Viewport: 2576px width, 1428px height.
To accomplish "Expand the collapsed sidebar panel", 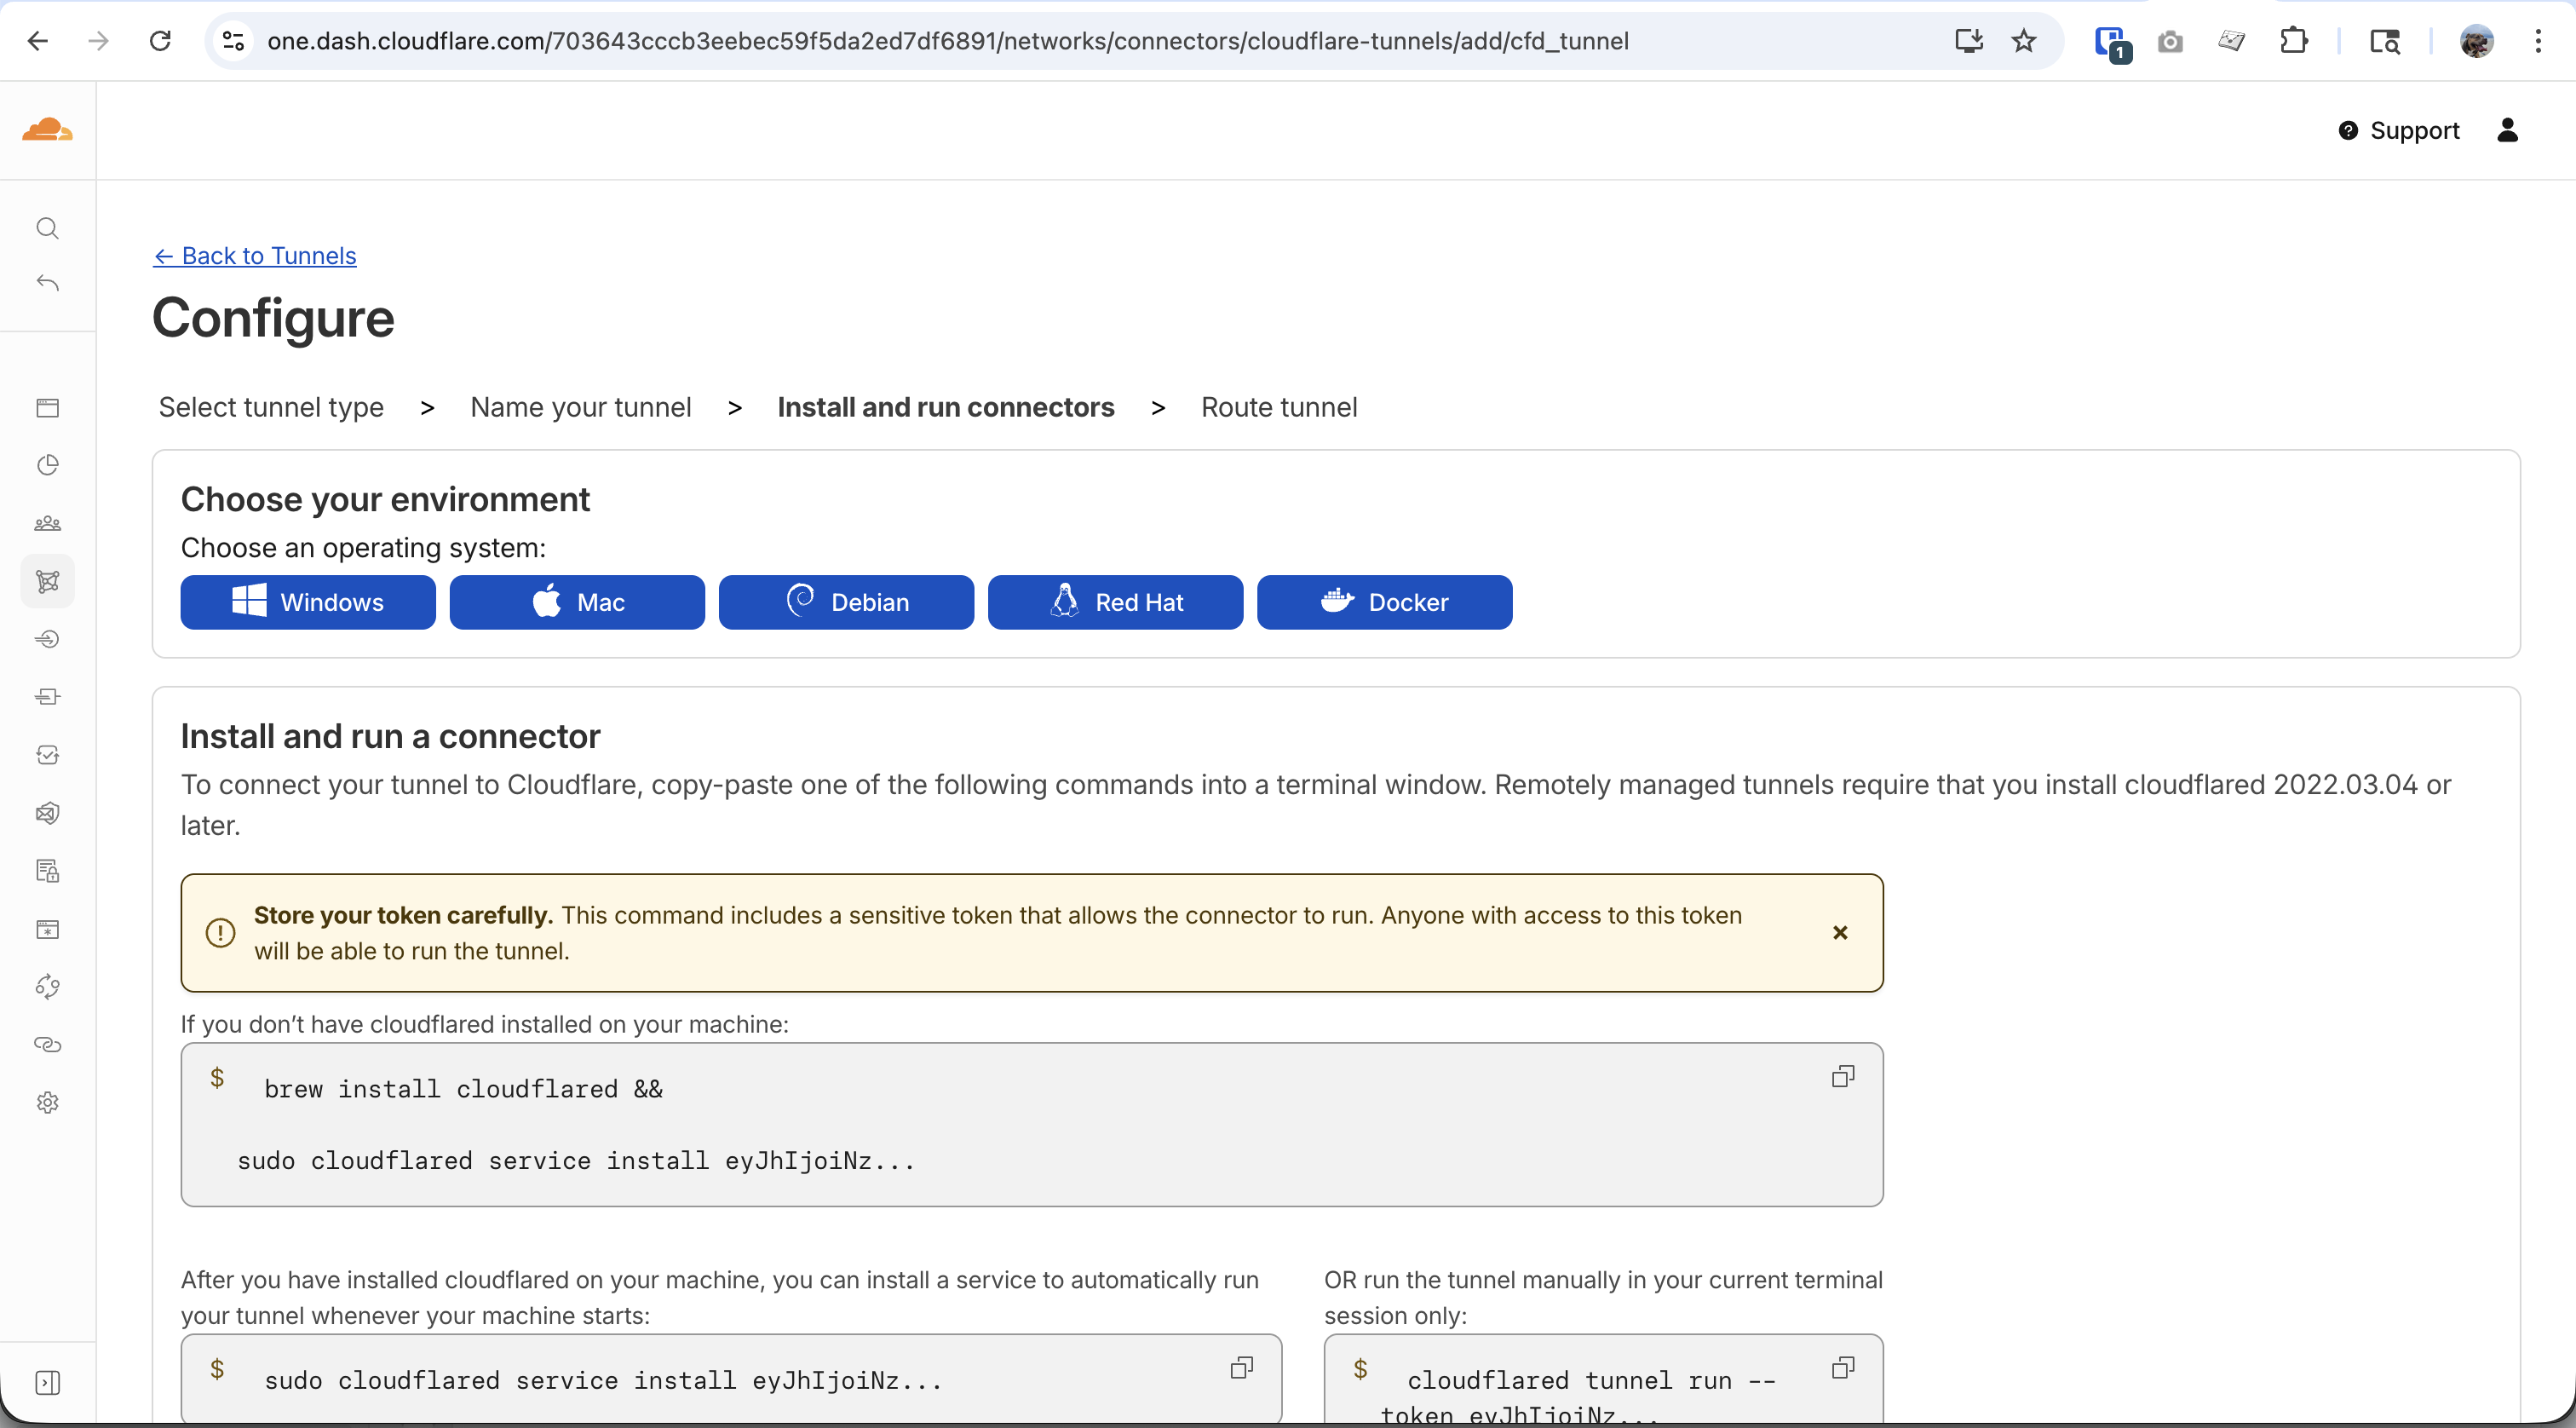I will tap(47, 1383).
